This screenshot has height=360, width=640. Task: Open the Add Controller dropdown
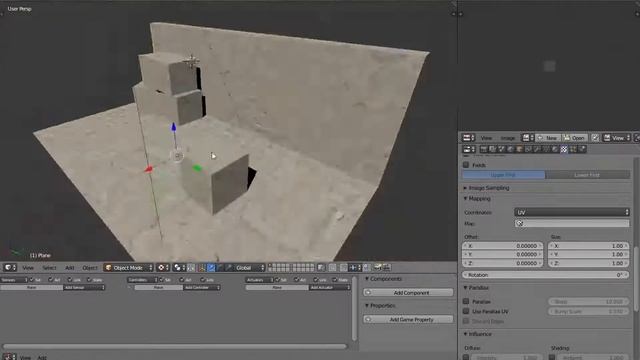tap(202, 287)
